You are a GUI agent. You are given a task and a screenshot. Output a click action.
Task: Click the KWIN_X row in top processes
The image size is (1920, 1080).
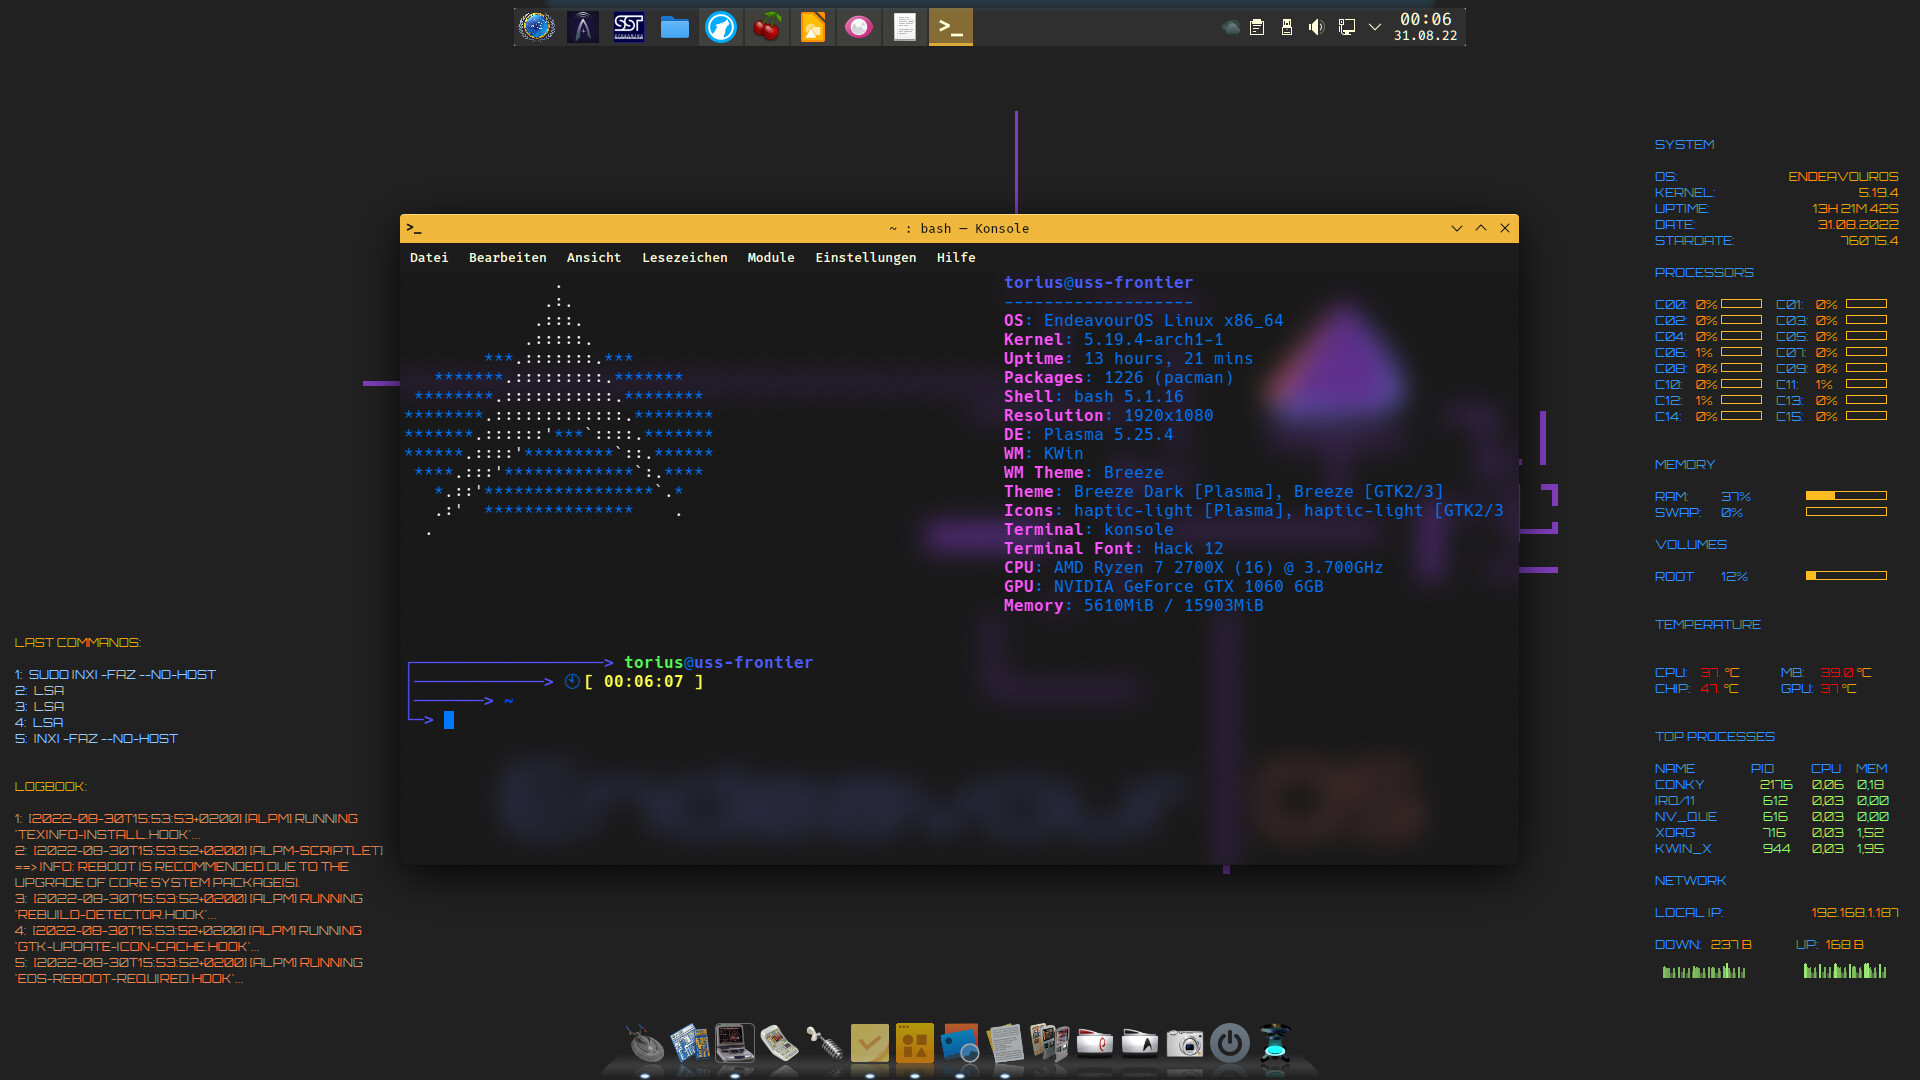[x=1770, y=849]
